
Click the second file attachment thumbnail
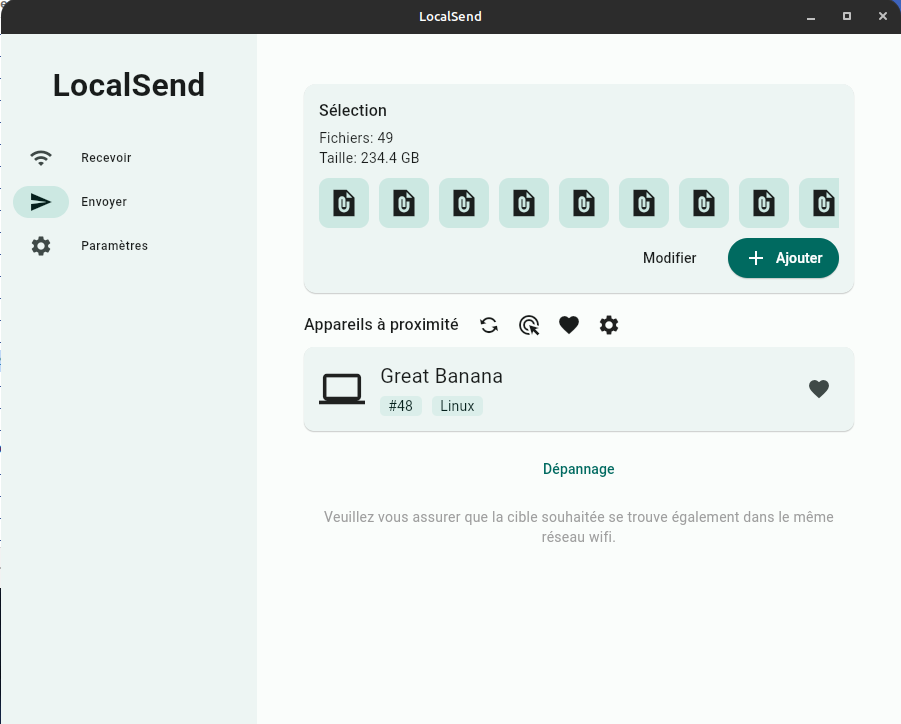click(x=404, y=203)
